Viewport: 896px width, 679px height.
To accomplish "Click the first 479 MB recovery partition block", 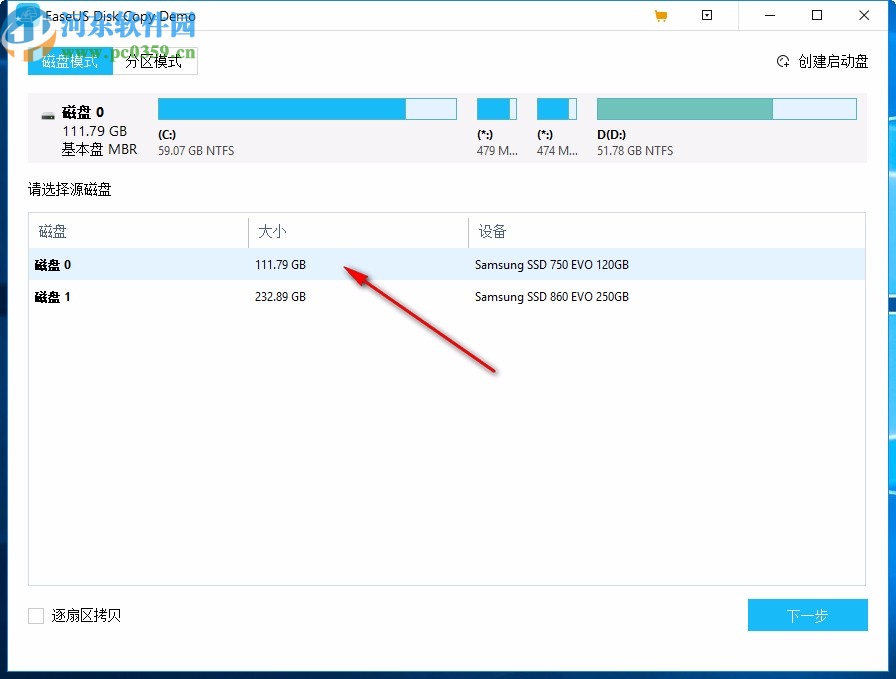I will tap(497, 108).
